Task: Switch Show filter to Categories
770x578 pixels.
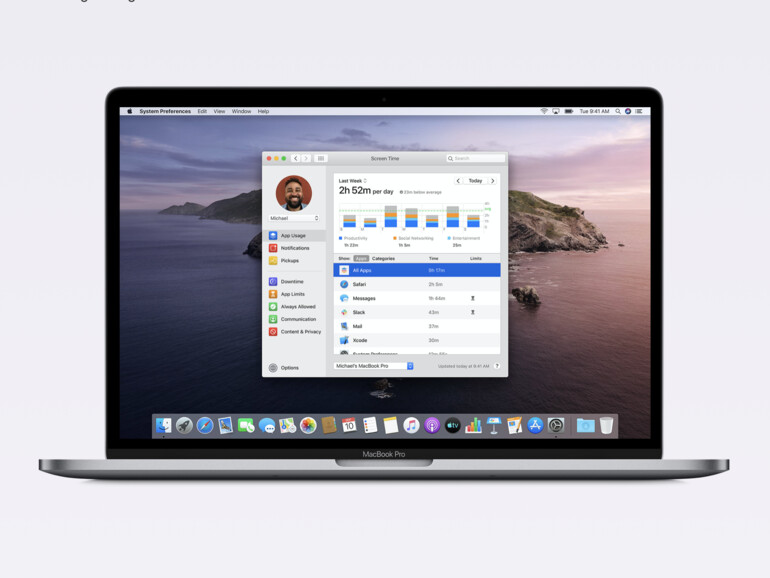Action: coord(383,259)
